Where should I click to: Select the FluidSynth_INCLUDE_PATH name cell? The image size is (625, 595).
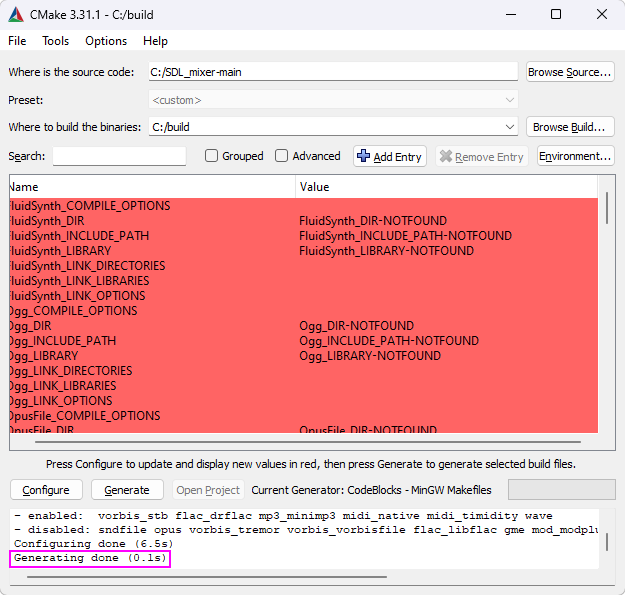[152, 236]
